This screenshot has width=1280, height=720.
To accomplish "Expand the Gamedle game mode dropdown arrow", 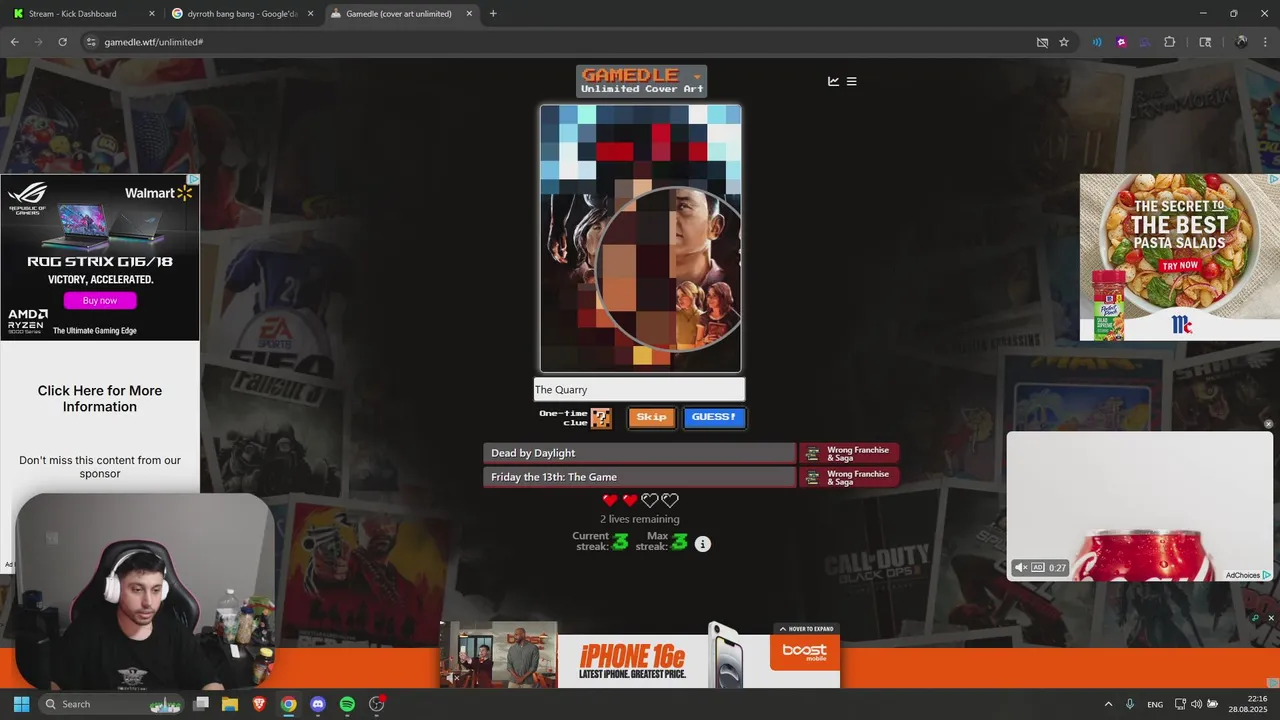I will click(697, 76).
